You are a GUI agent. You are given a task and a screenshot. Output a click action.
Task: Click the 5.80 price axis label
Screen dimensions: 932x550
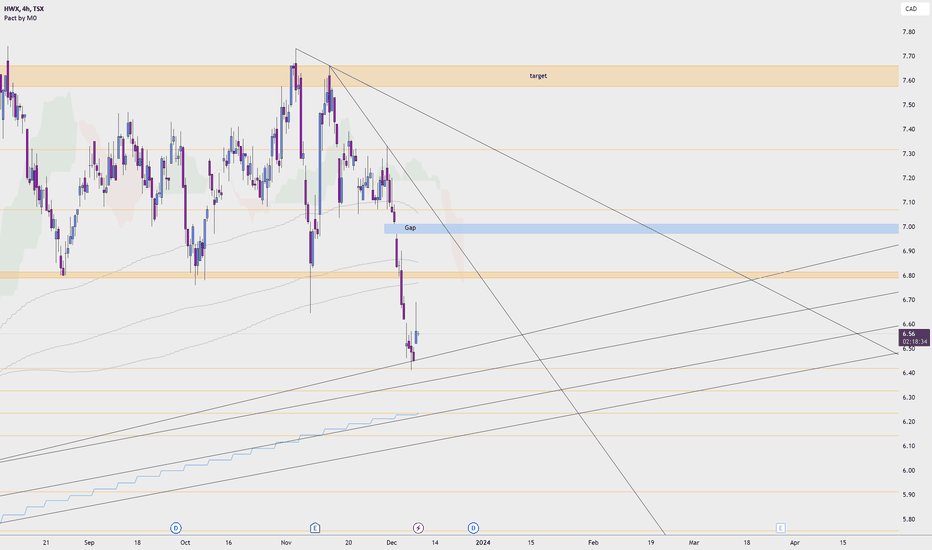click(908, 520)
